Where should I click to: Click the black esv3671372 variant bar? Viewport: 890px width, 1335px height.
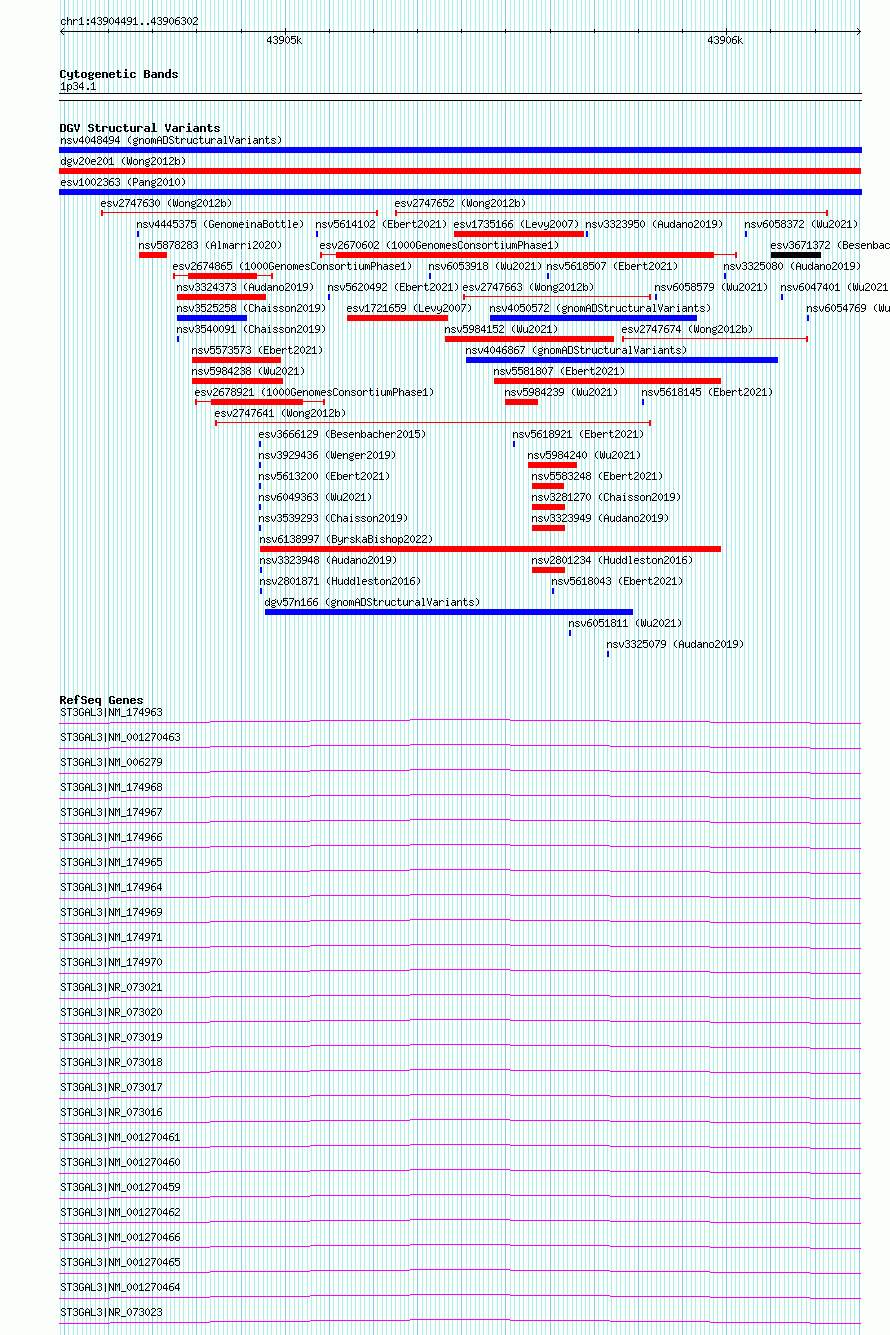click(796, 255)
